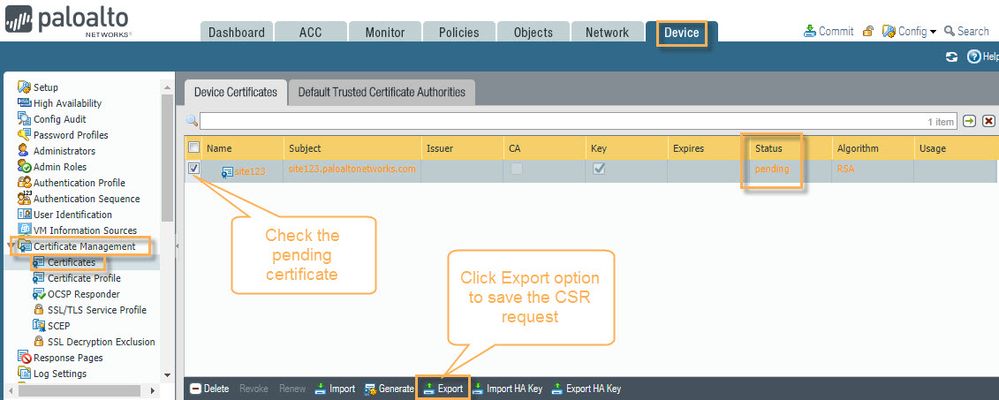The height and width of the screenshot is (400, 999).
Task: Open Default Trusted Certificate Authorities tab
Action: click(x=382, y=92)
